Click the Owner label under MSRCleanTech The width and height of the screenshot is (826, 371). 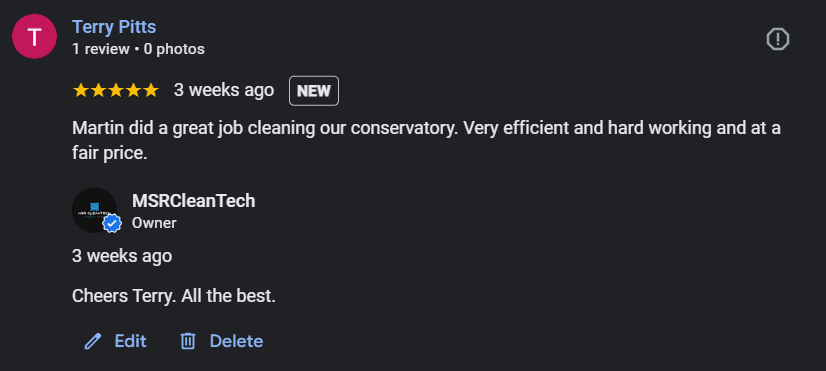point(154,223)
